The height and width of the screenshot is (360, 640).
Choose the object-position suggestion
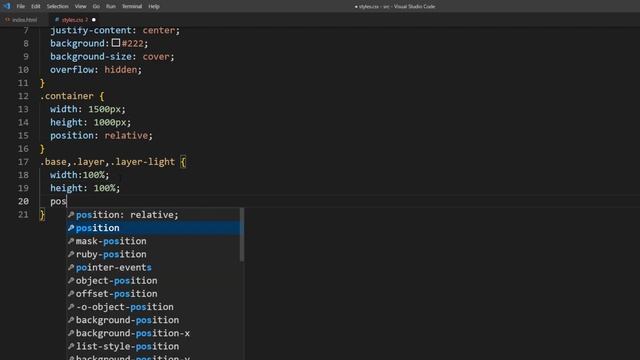(154, 280)
